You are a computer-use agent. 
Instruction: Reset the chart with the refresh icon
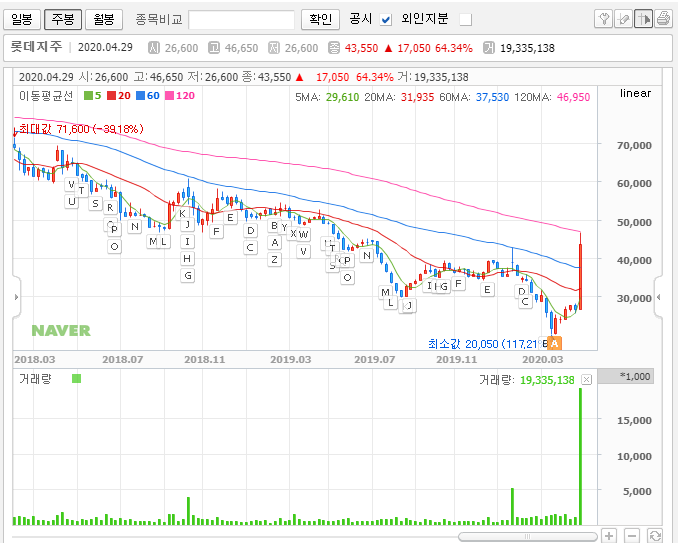pos(655,536)
